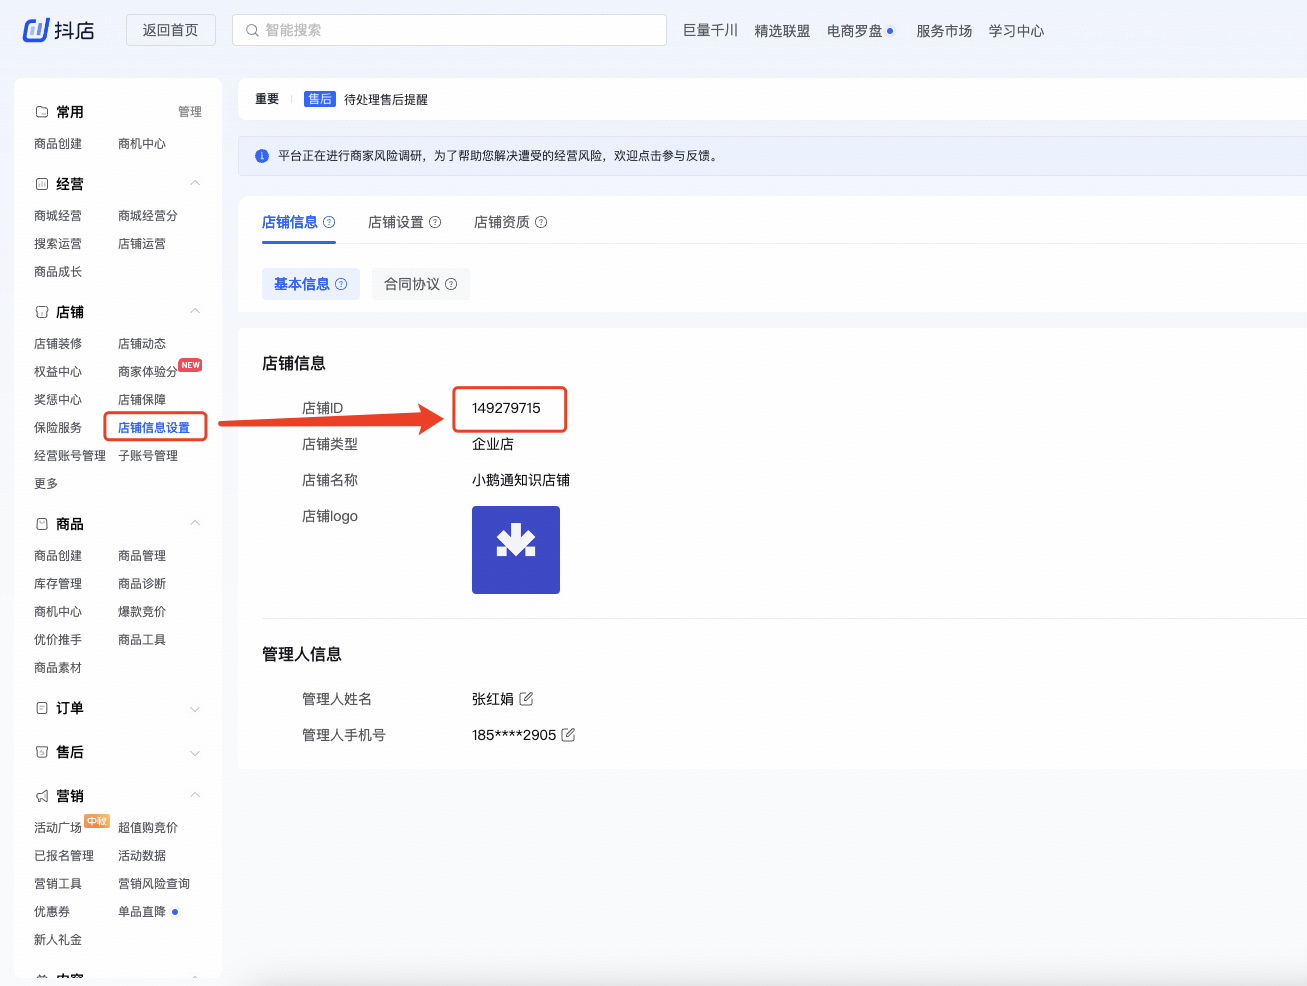This screenshot has width=1307, height=986.
Task: Click the 售后 section icon
Action: coord(42,752)
